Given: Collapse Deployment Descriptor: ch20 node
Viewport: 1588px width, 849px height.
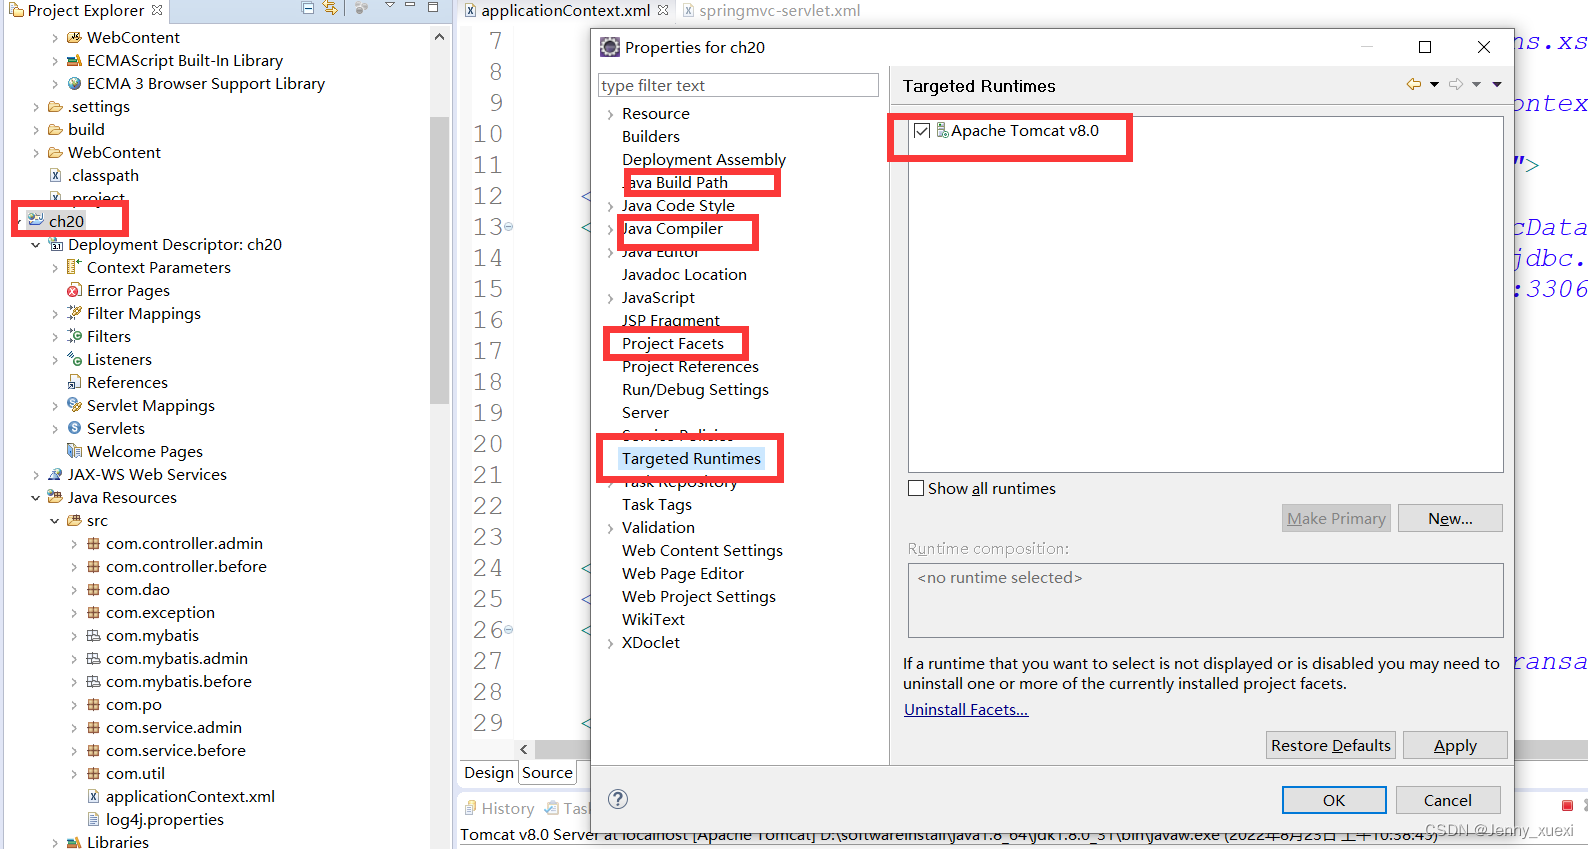Looking at the screenshot, I should pos(36,244).
